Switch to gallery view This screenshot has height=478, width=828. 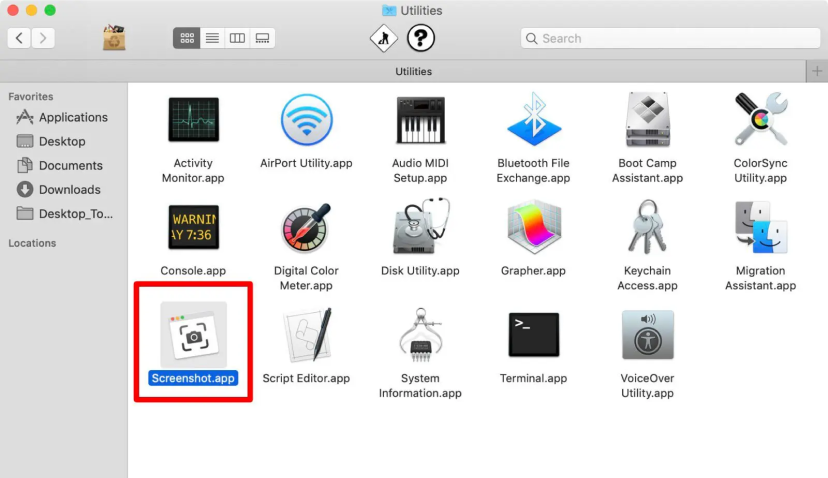point(262,38)
